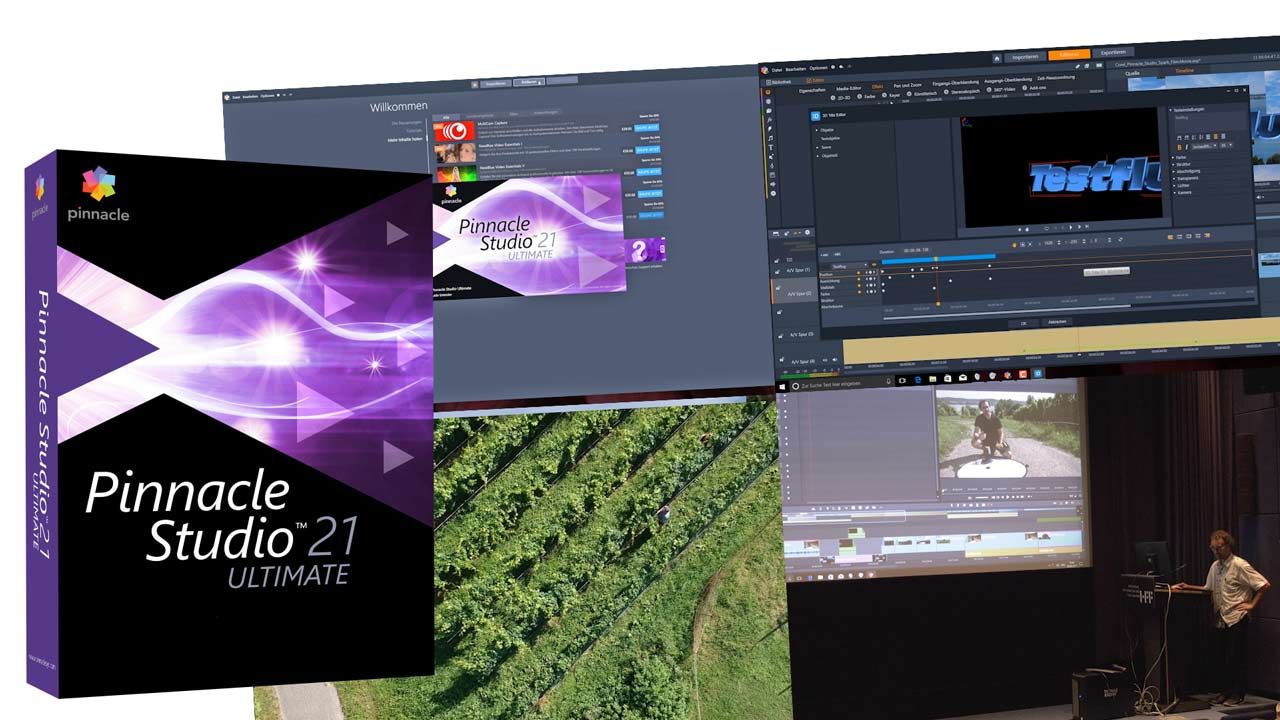Select the Title "T" tool in sidebar
The image size is (1280, 720).
[x=771, y=148]
